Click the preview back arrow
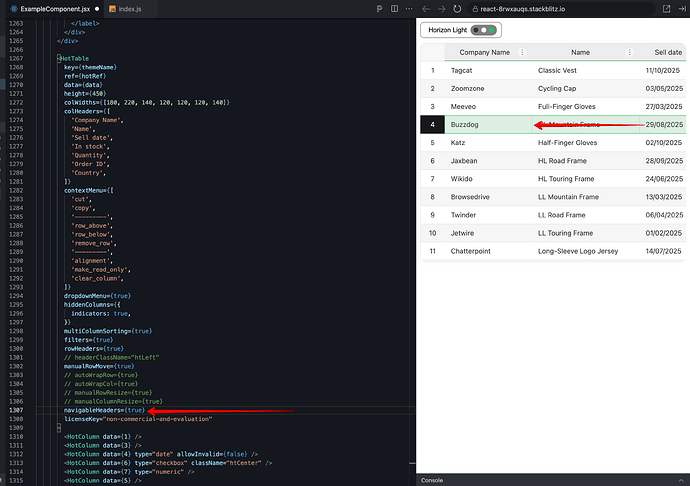This screenshot has height=486, width=690. (426, 9)
